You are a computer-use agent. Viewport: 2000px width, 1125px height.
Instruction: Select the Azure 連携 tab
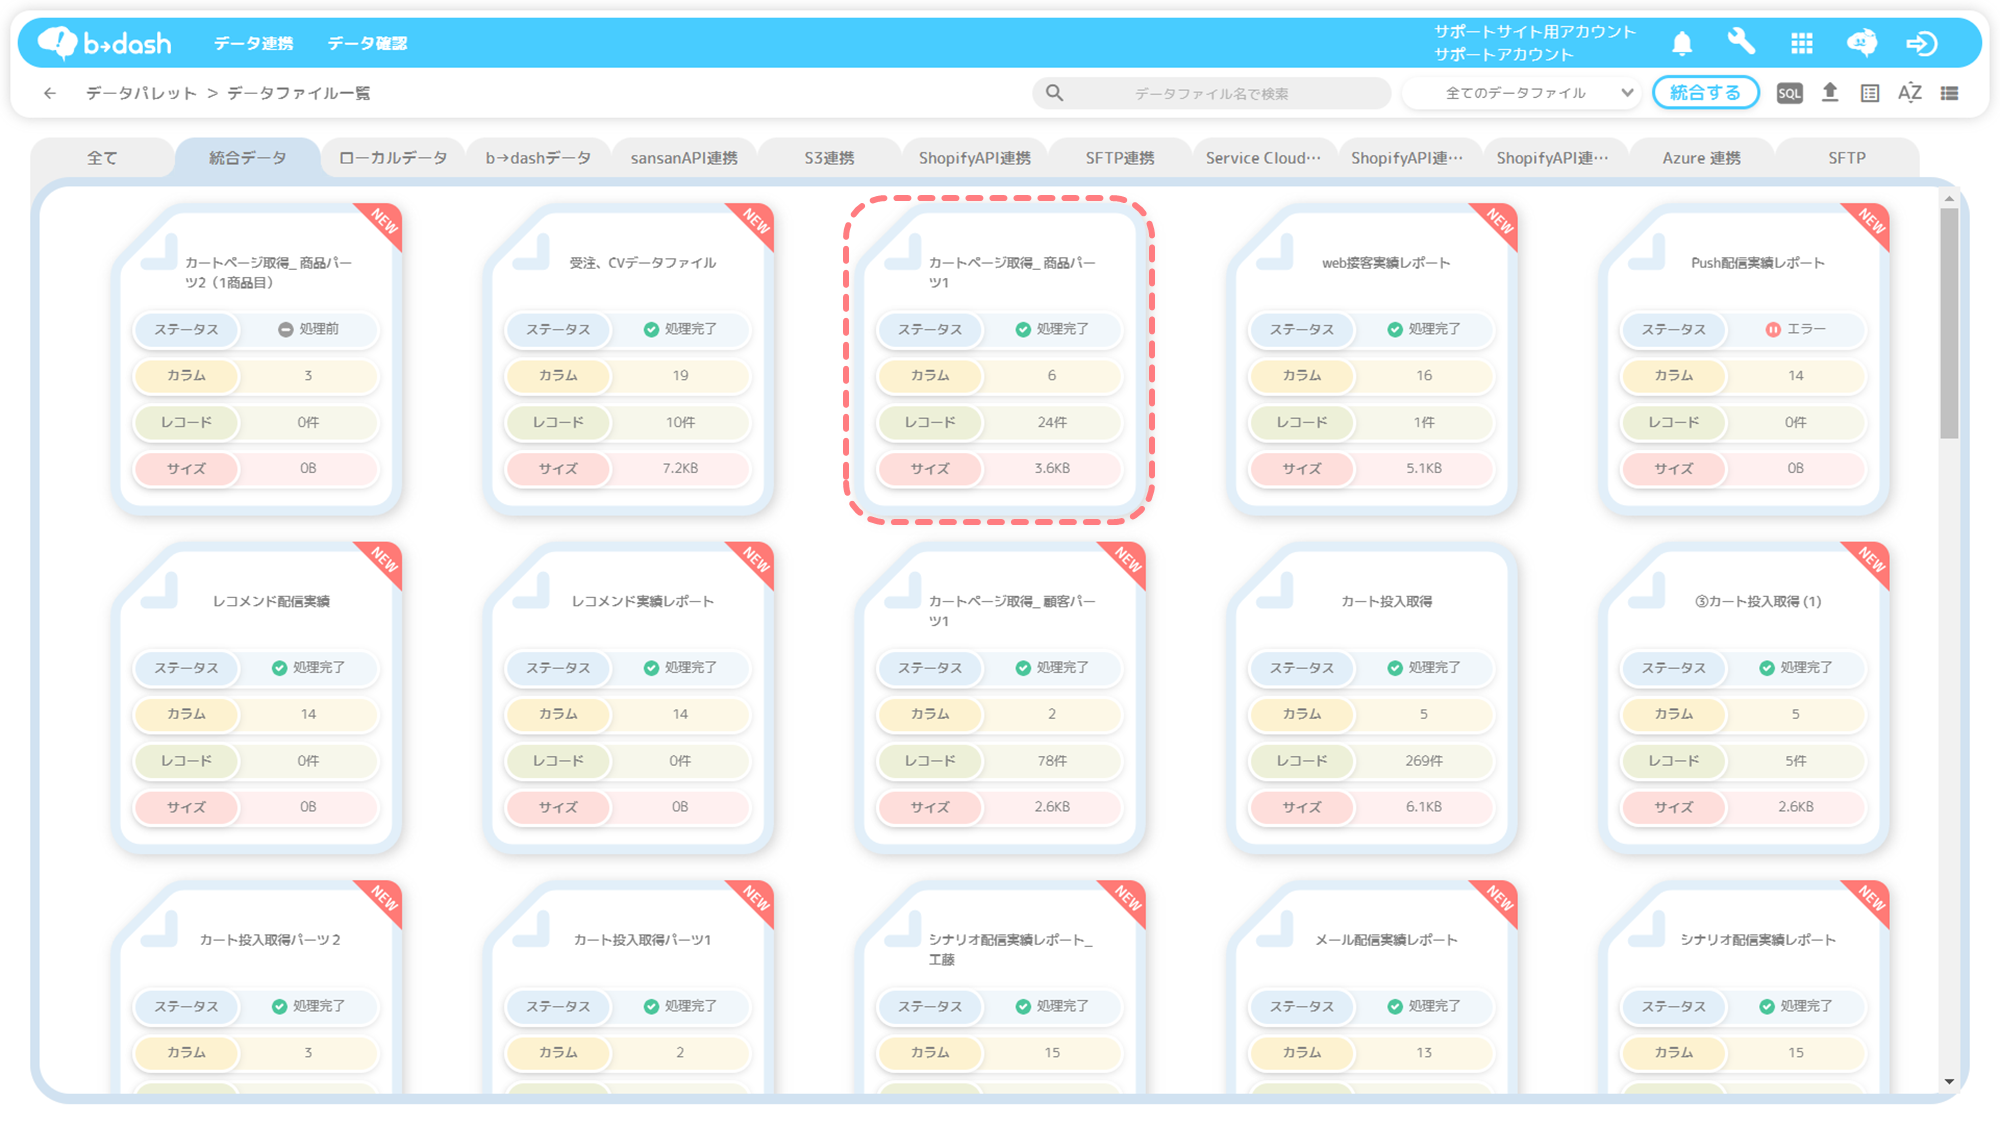click(x=1701, y=158)
